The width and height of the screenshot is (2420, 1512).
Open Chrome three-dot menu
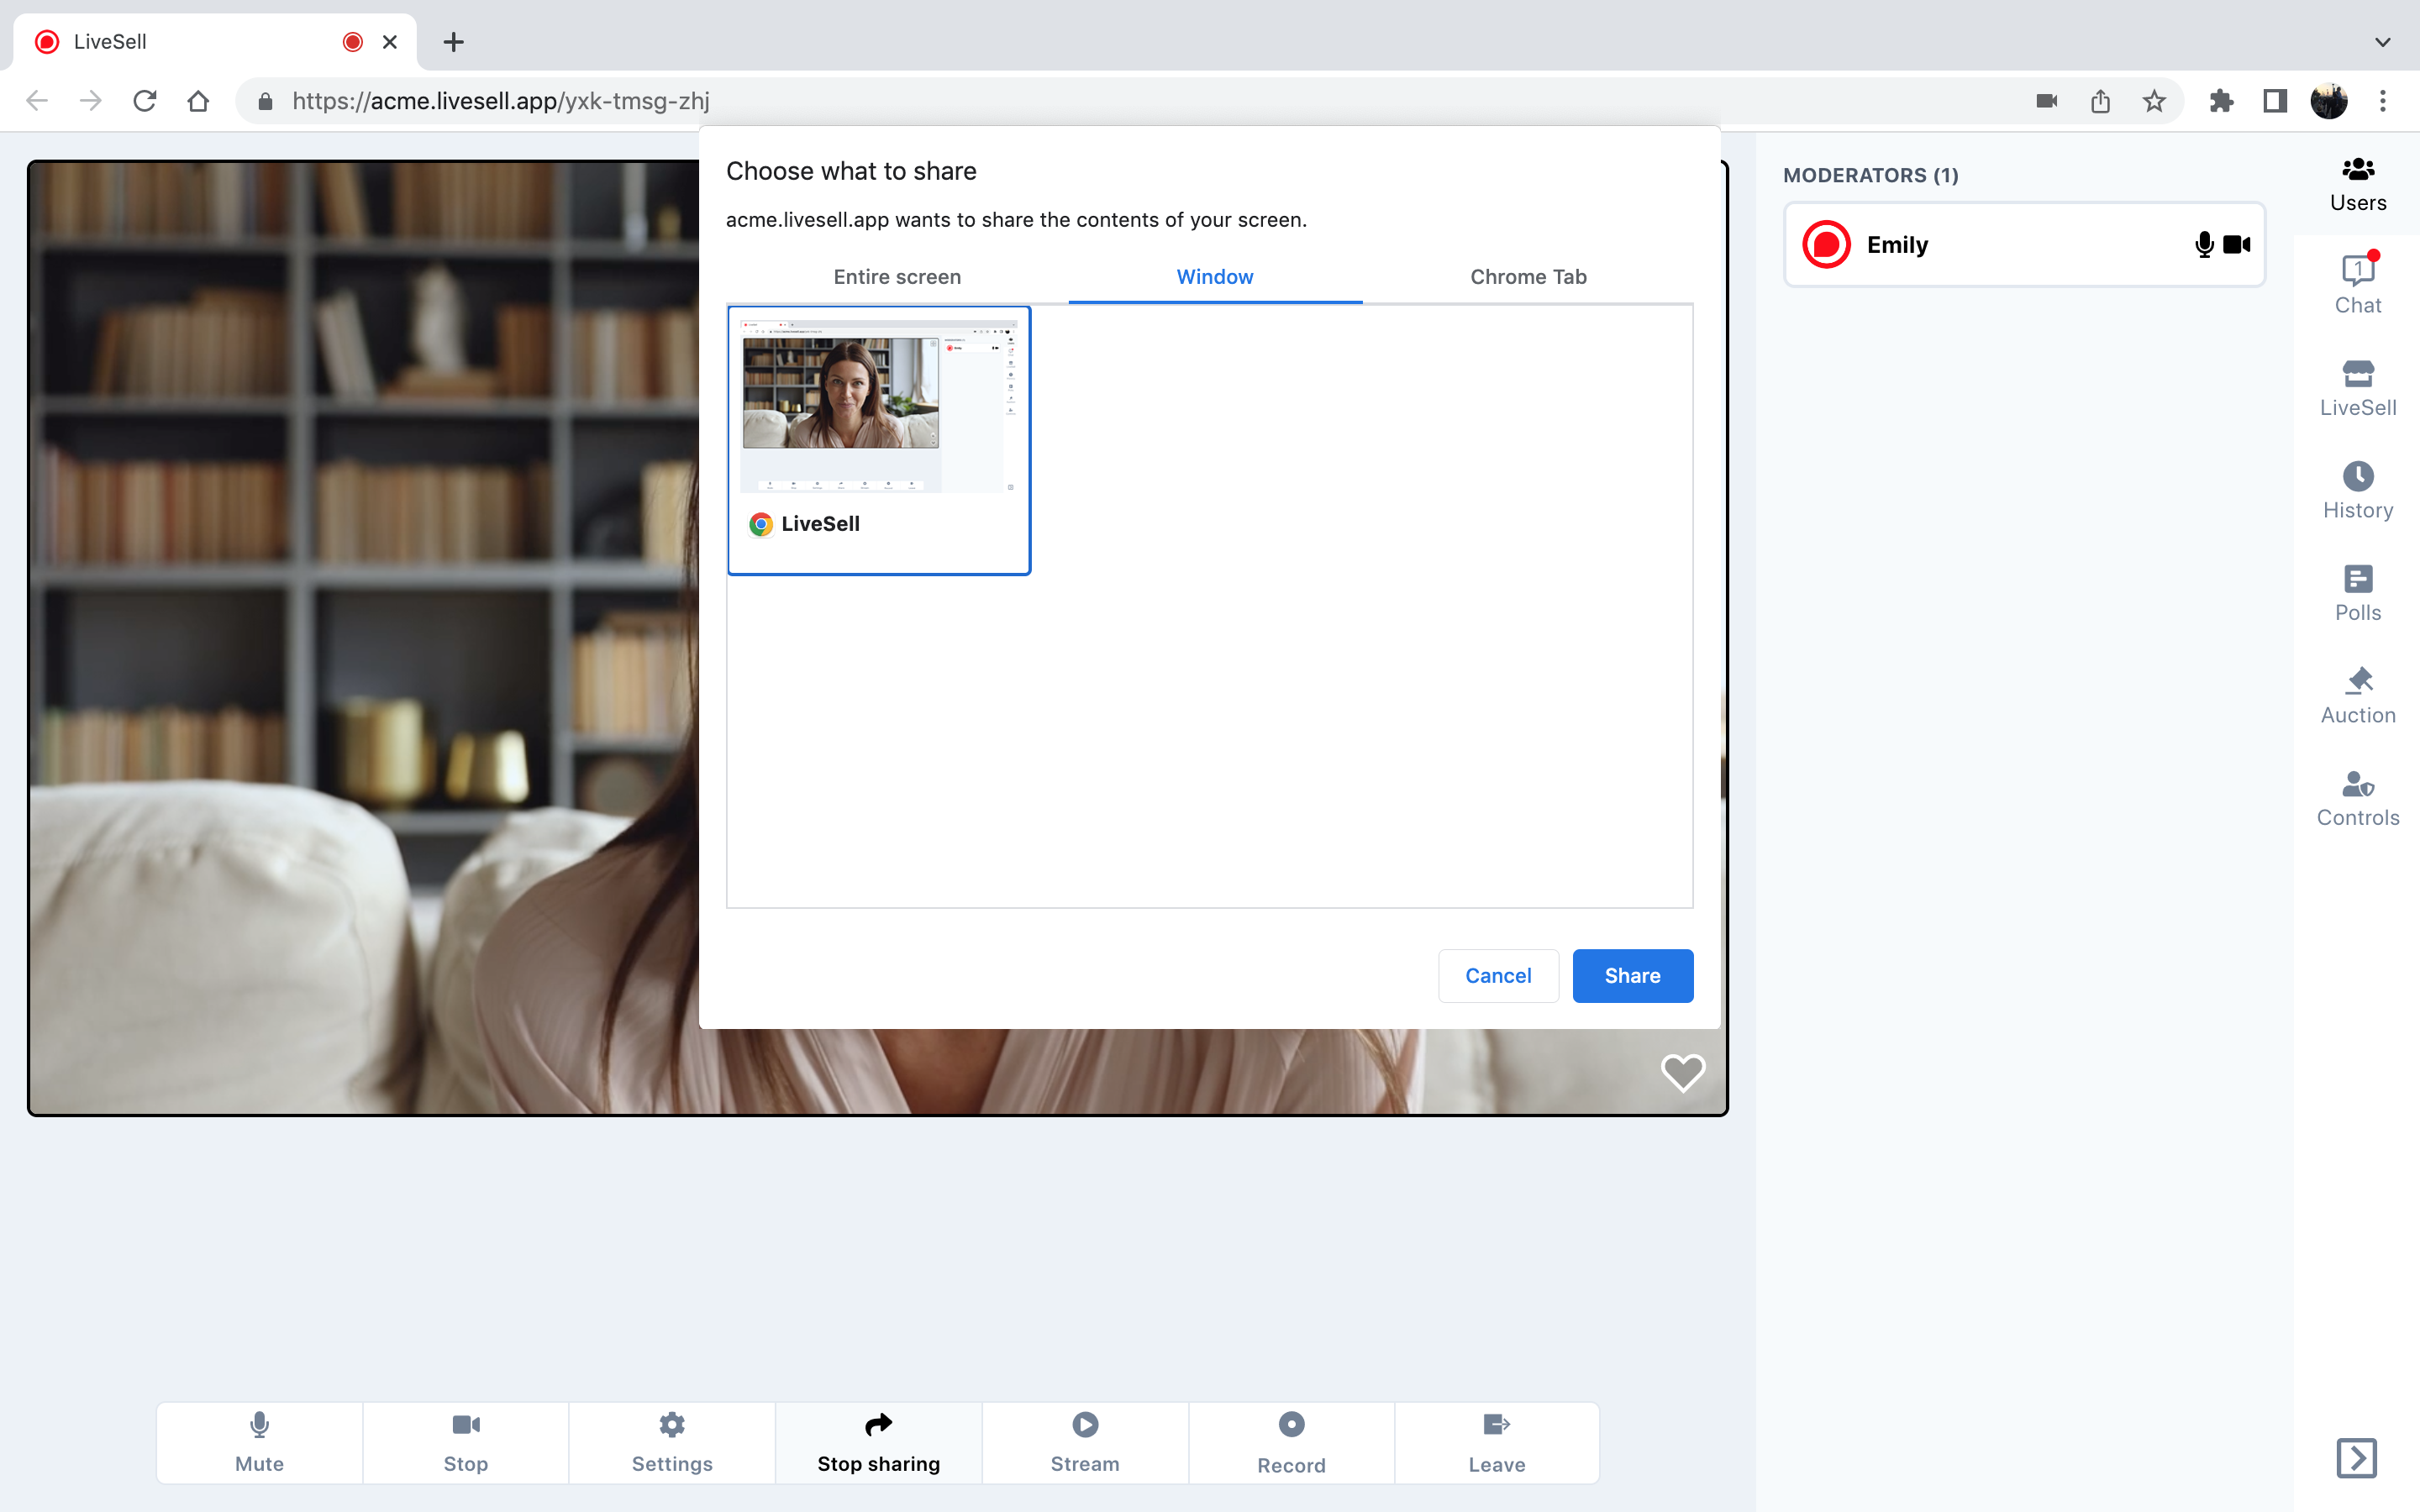click(2383, 101)
